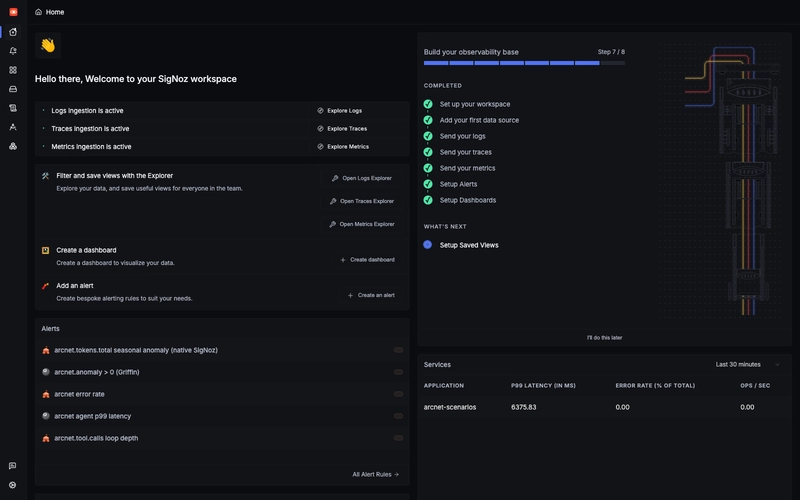Click the tag pill on arcnet error rate row
The image size is (800, 500).
pos(398,394)
